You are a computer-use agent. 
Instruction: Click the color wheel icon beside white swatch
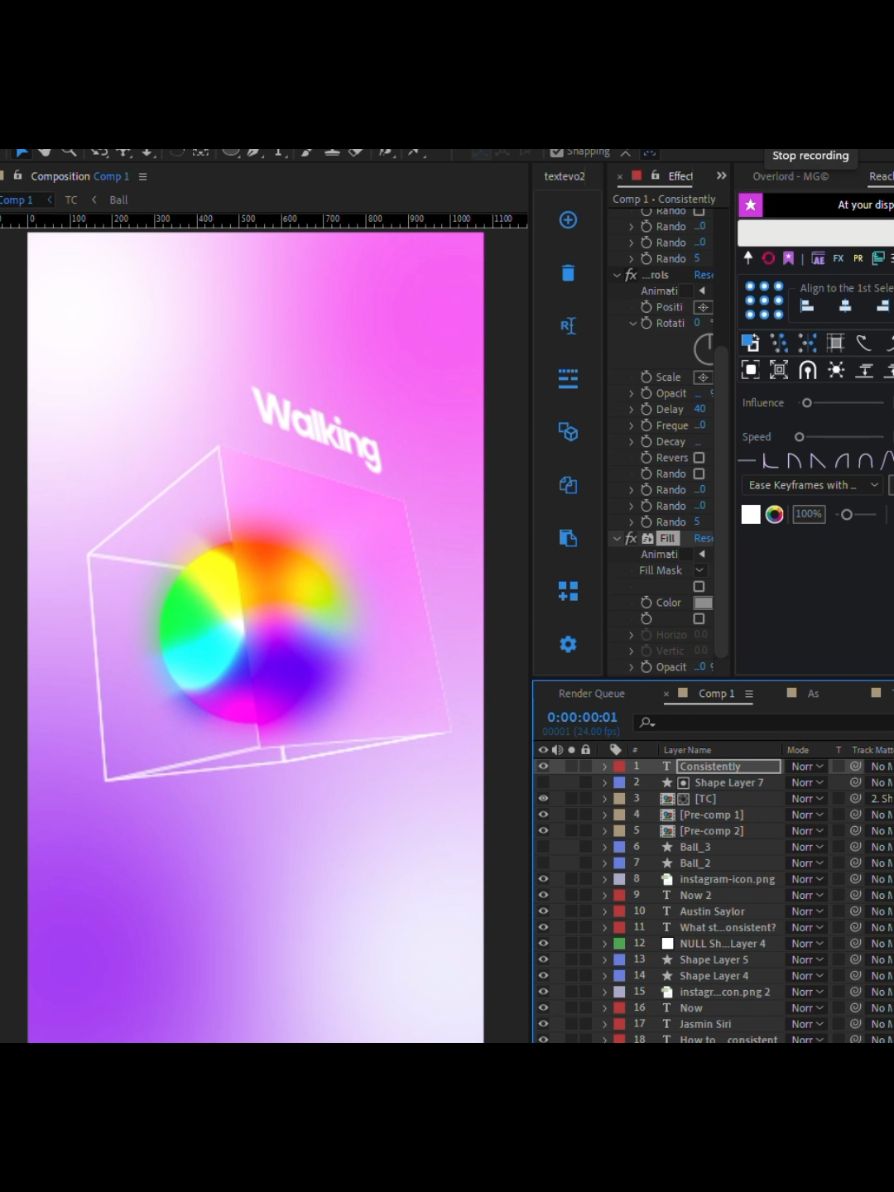click(774, 515)
